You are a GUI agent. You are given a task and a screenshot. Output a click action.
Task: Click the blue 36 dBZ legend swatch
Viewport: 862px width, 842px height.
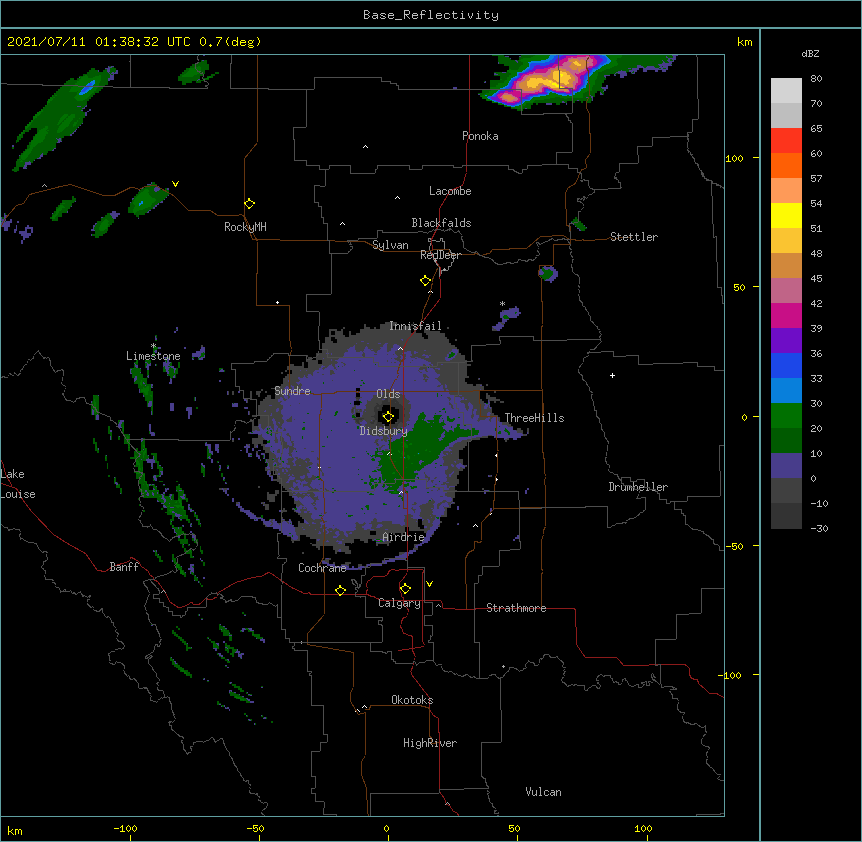786,365
